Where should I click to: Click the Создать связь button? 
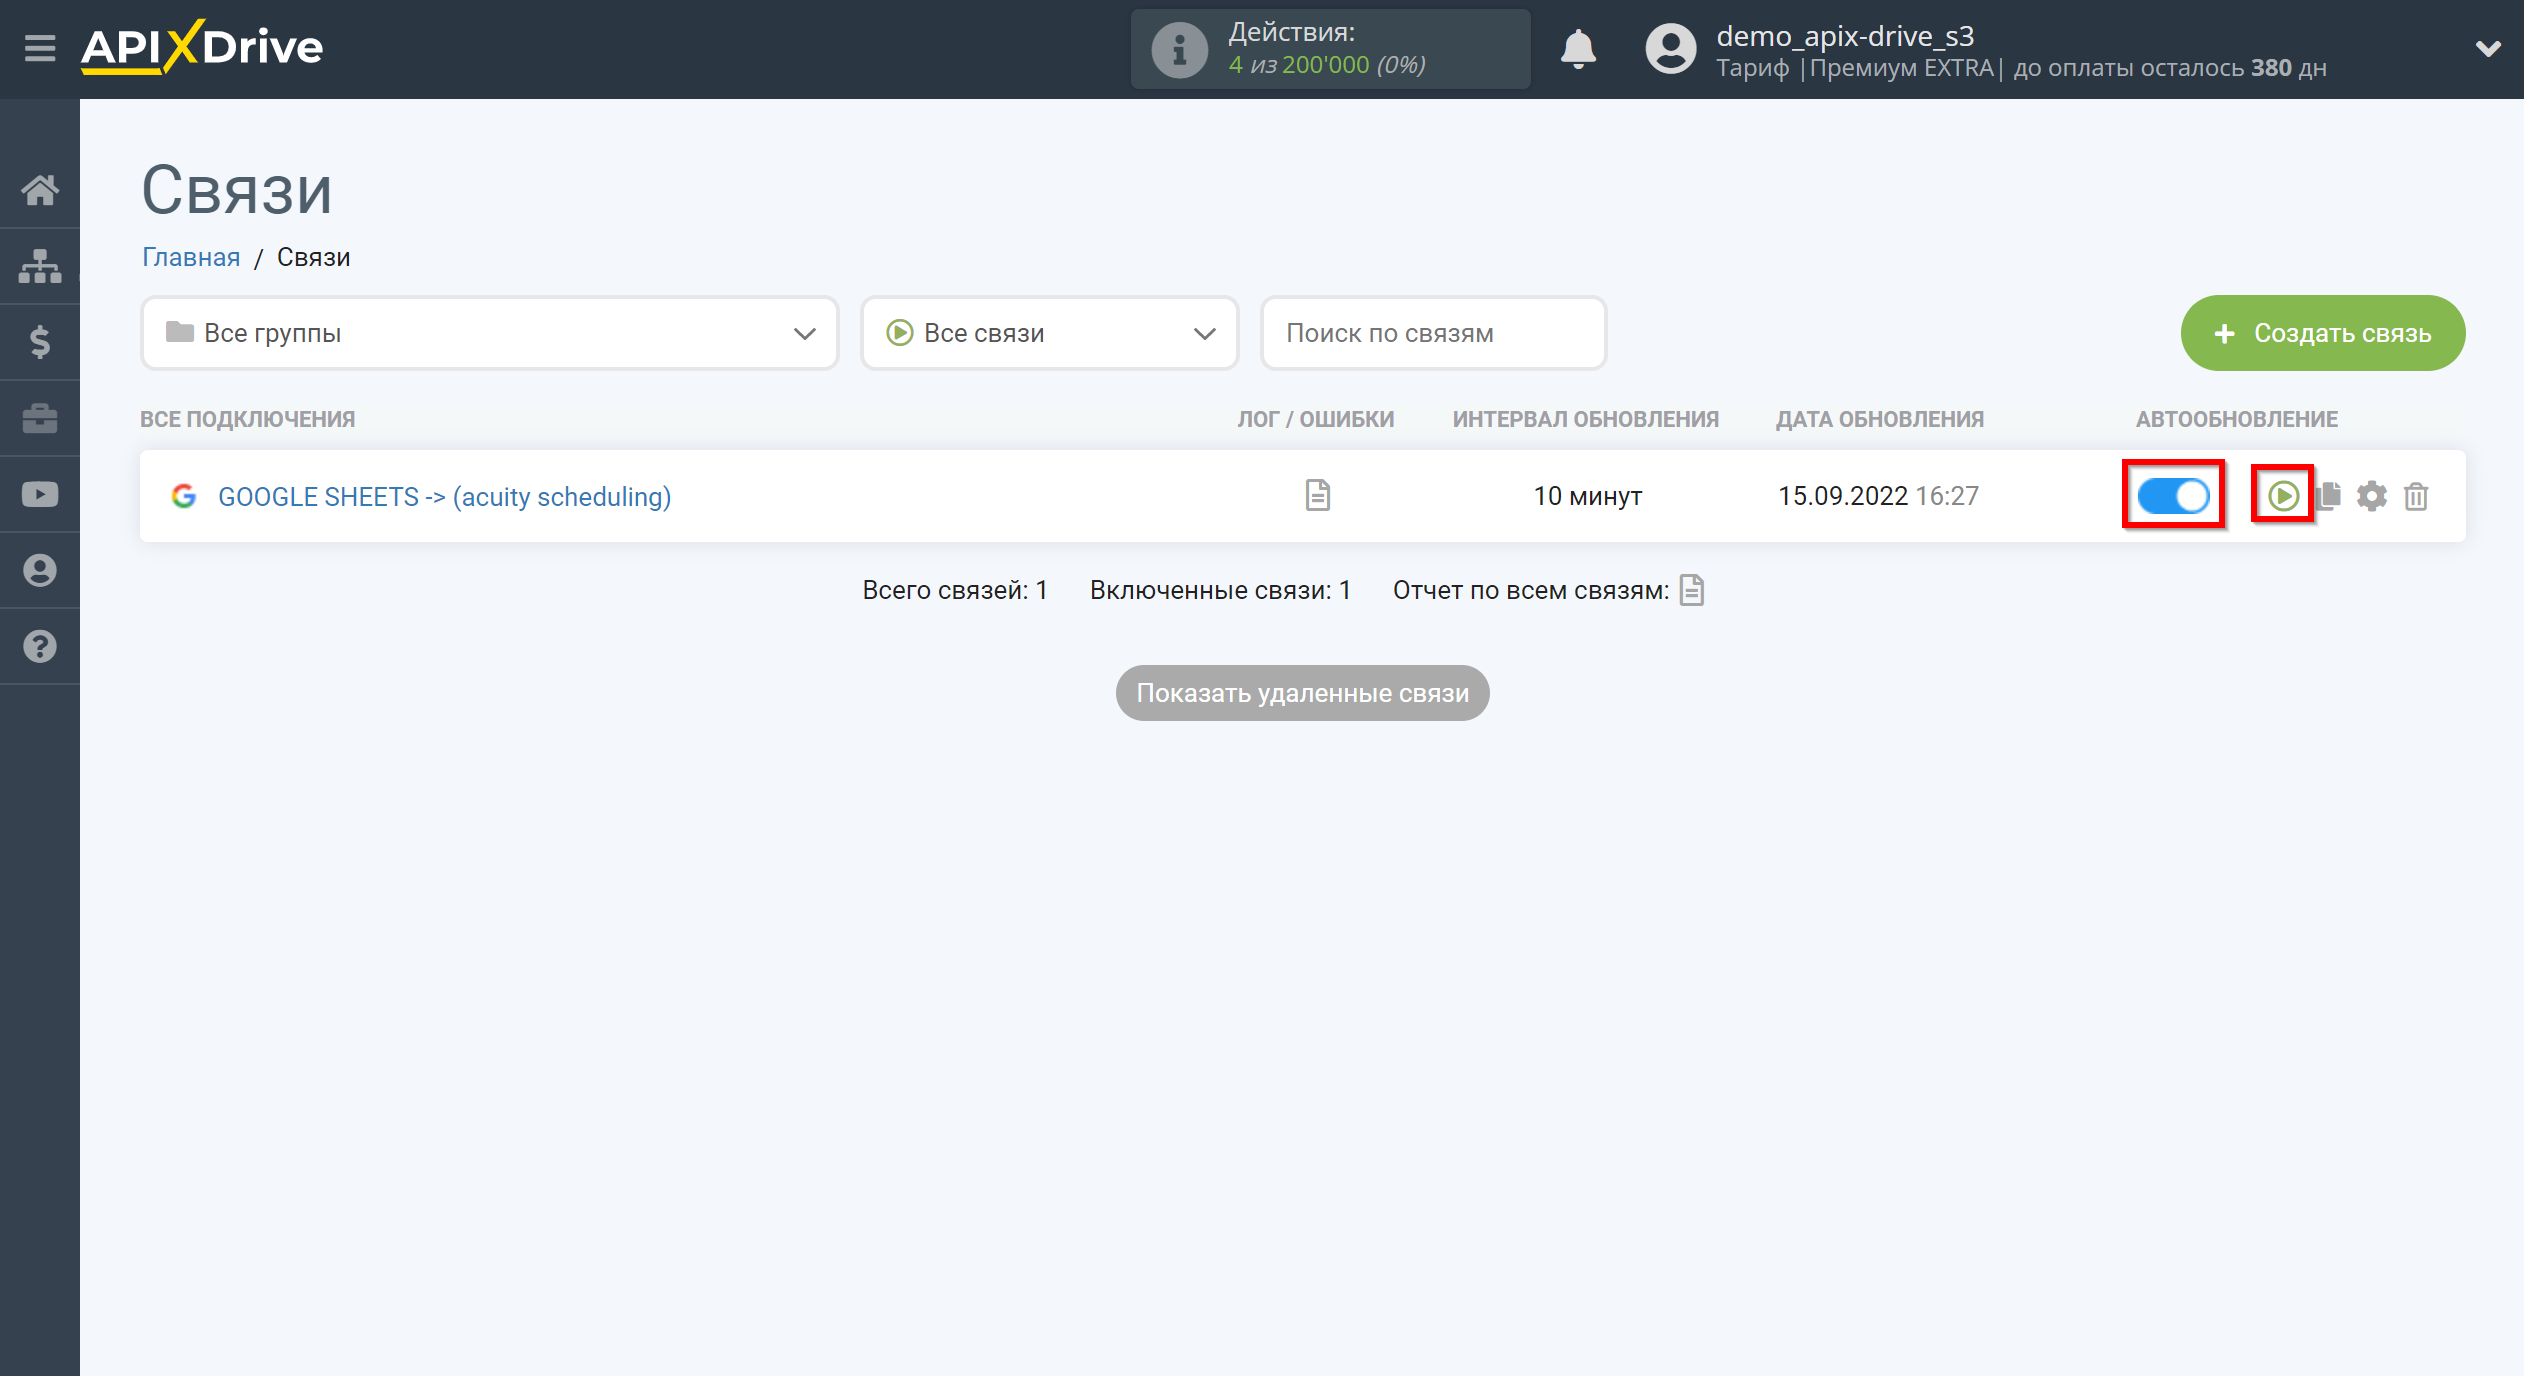coord(2323,333)
